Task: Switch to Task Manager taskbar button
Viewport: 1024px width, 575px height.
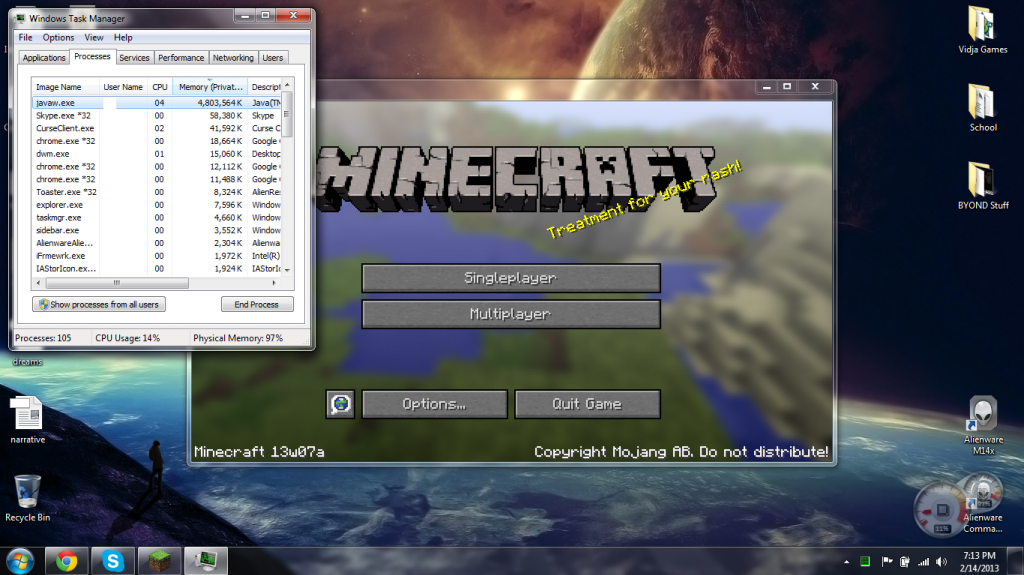Action: [x=206, y=561]
